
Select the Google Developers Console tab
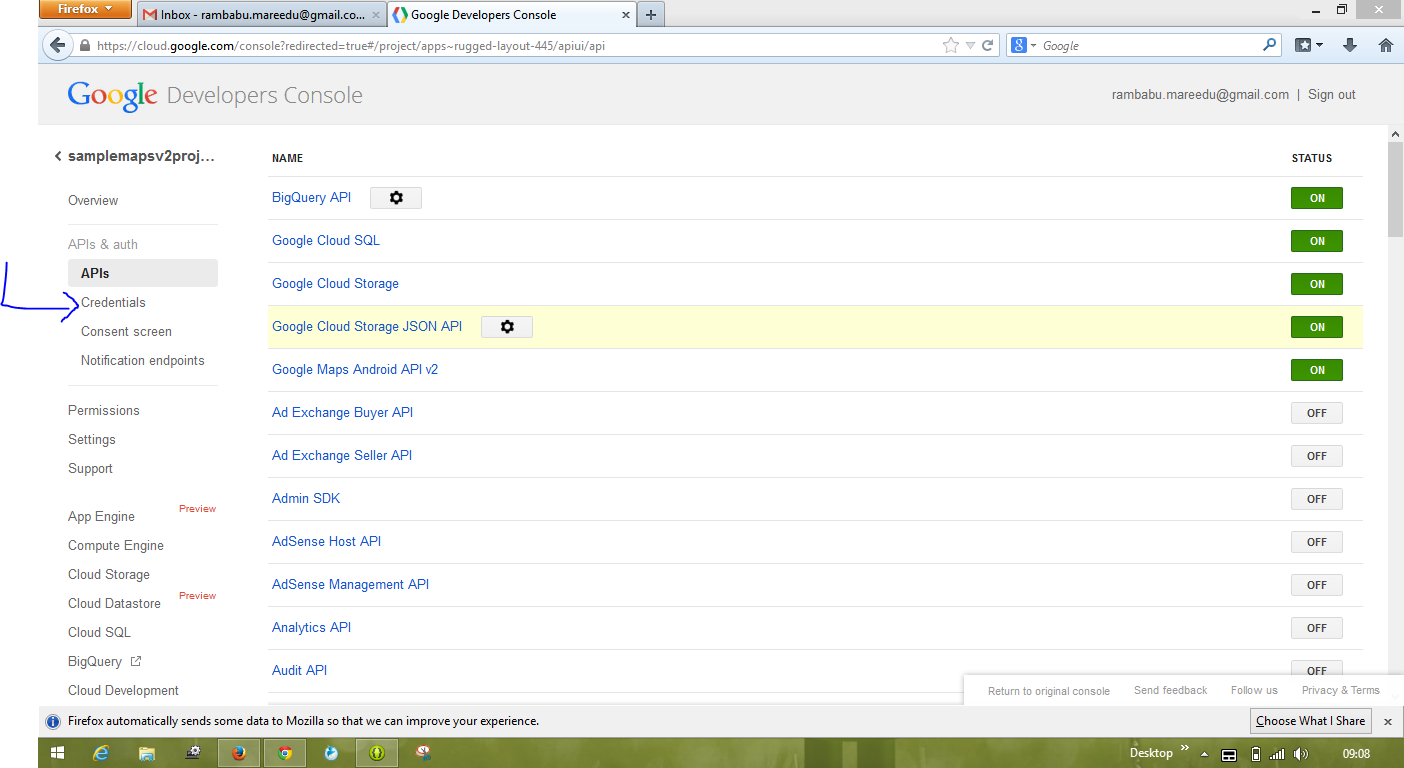pyautogui.click(x=512, y=15)
